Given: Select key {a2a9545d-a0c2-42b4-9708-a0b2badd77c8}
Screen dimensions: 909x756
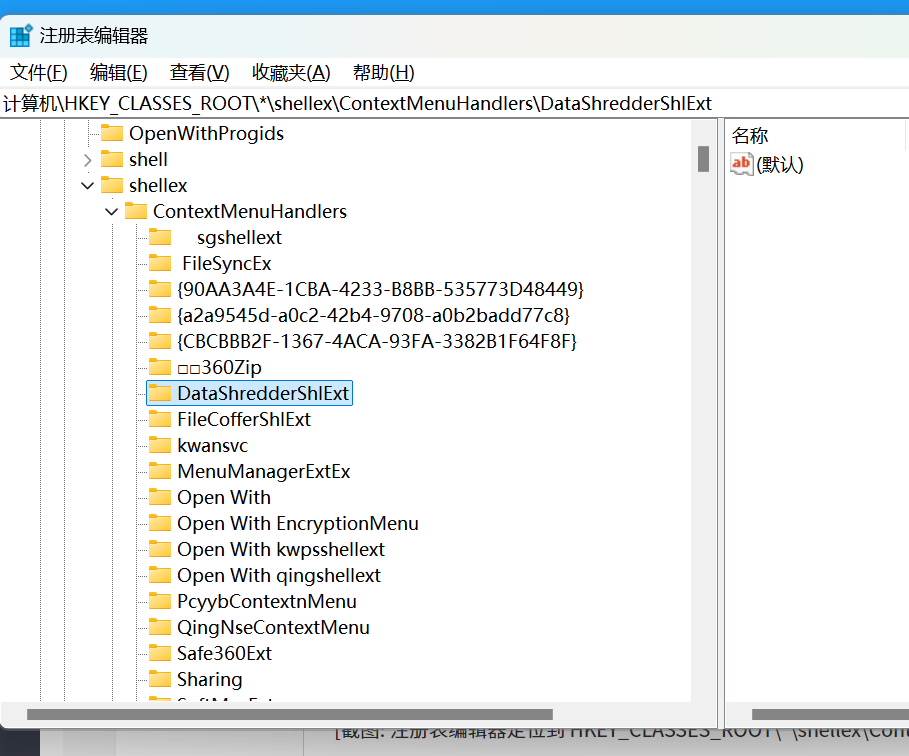Looking at the screenshot, I should coord(373,315).
